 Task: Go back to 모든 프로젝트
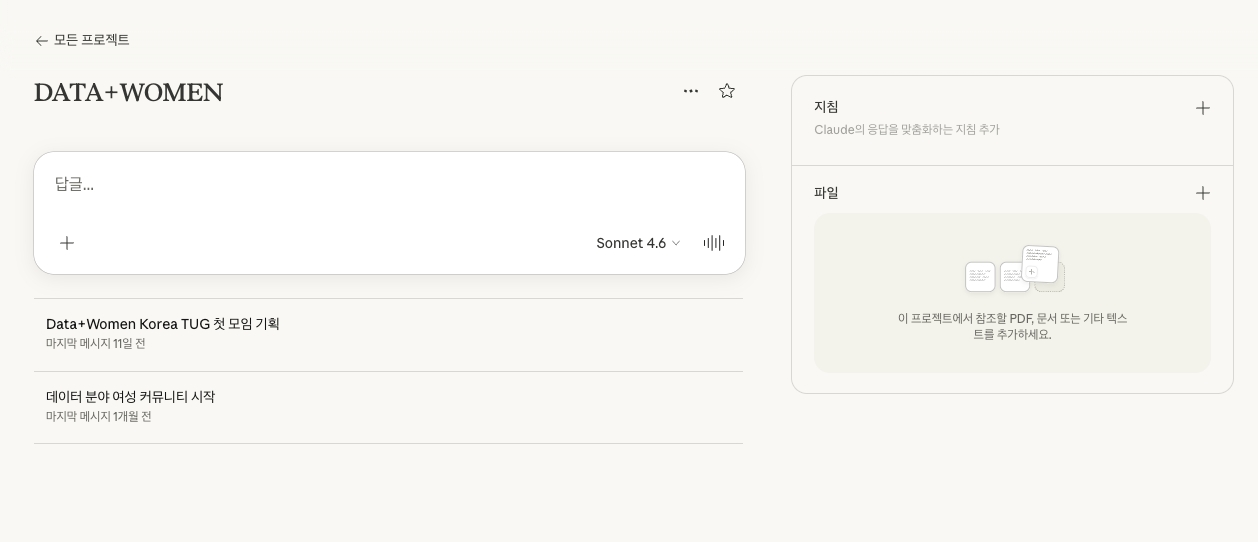coord(82,40)
